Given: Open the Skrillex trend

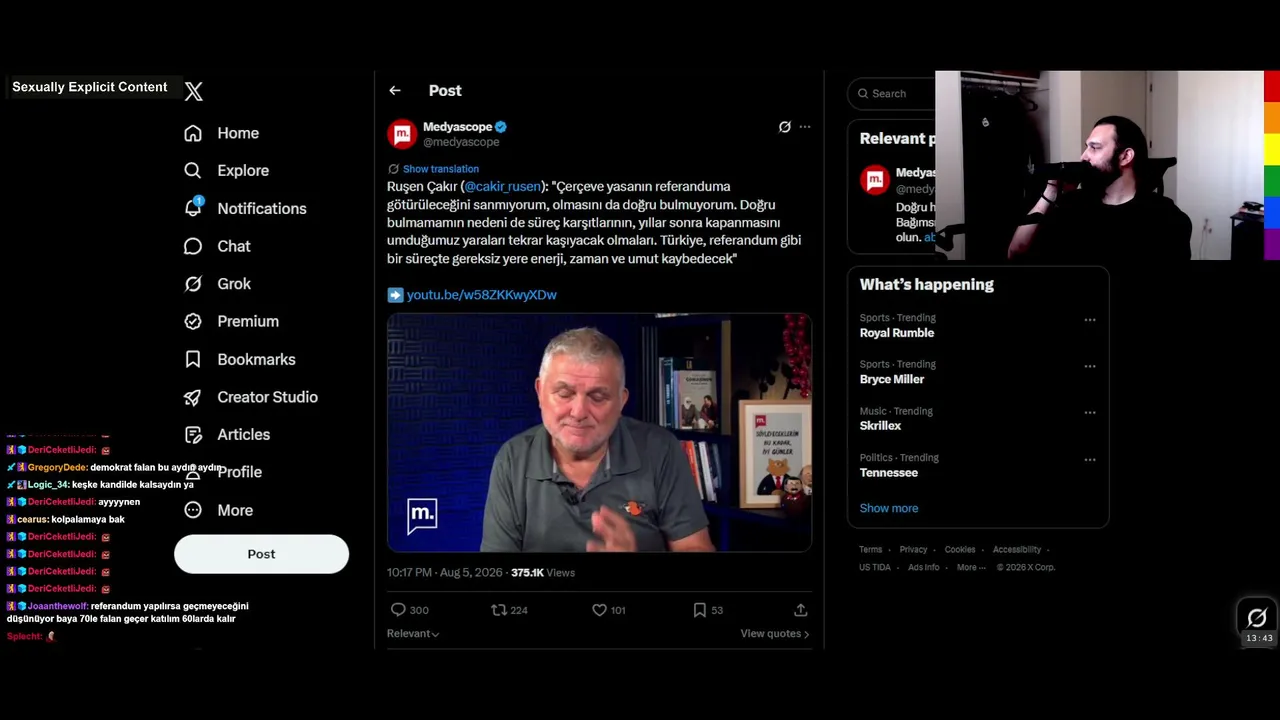Looking at the screenshot, I should pyautogui.click(x=880, y=426).
